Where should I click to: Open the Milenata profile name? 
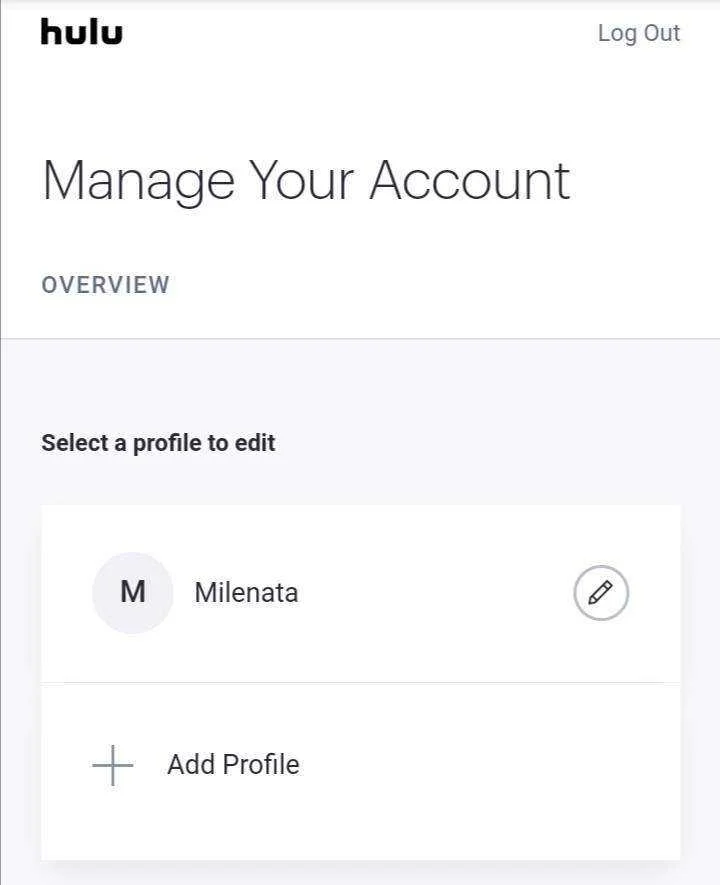coord(246,593)
